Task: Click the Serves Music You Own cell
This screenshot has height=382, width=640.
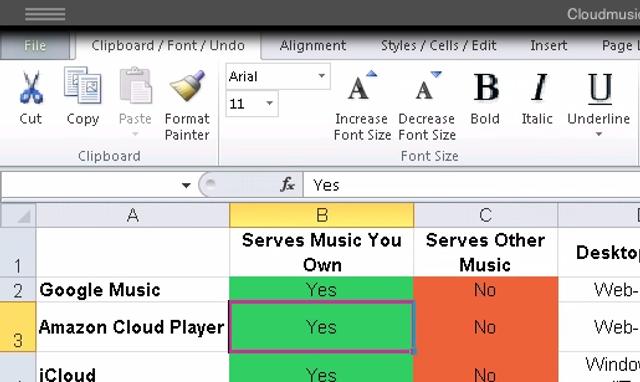Action: tap(322, 252)
